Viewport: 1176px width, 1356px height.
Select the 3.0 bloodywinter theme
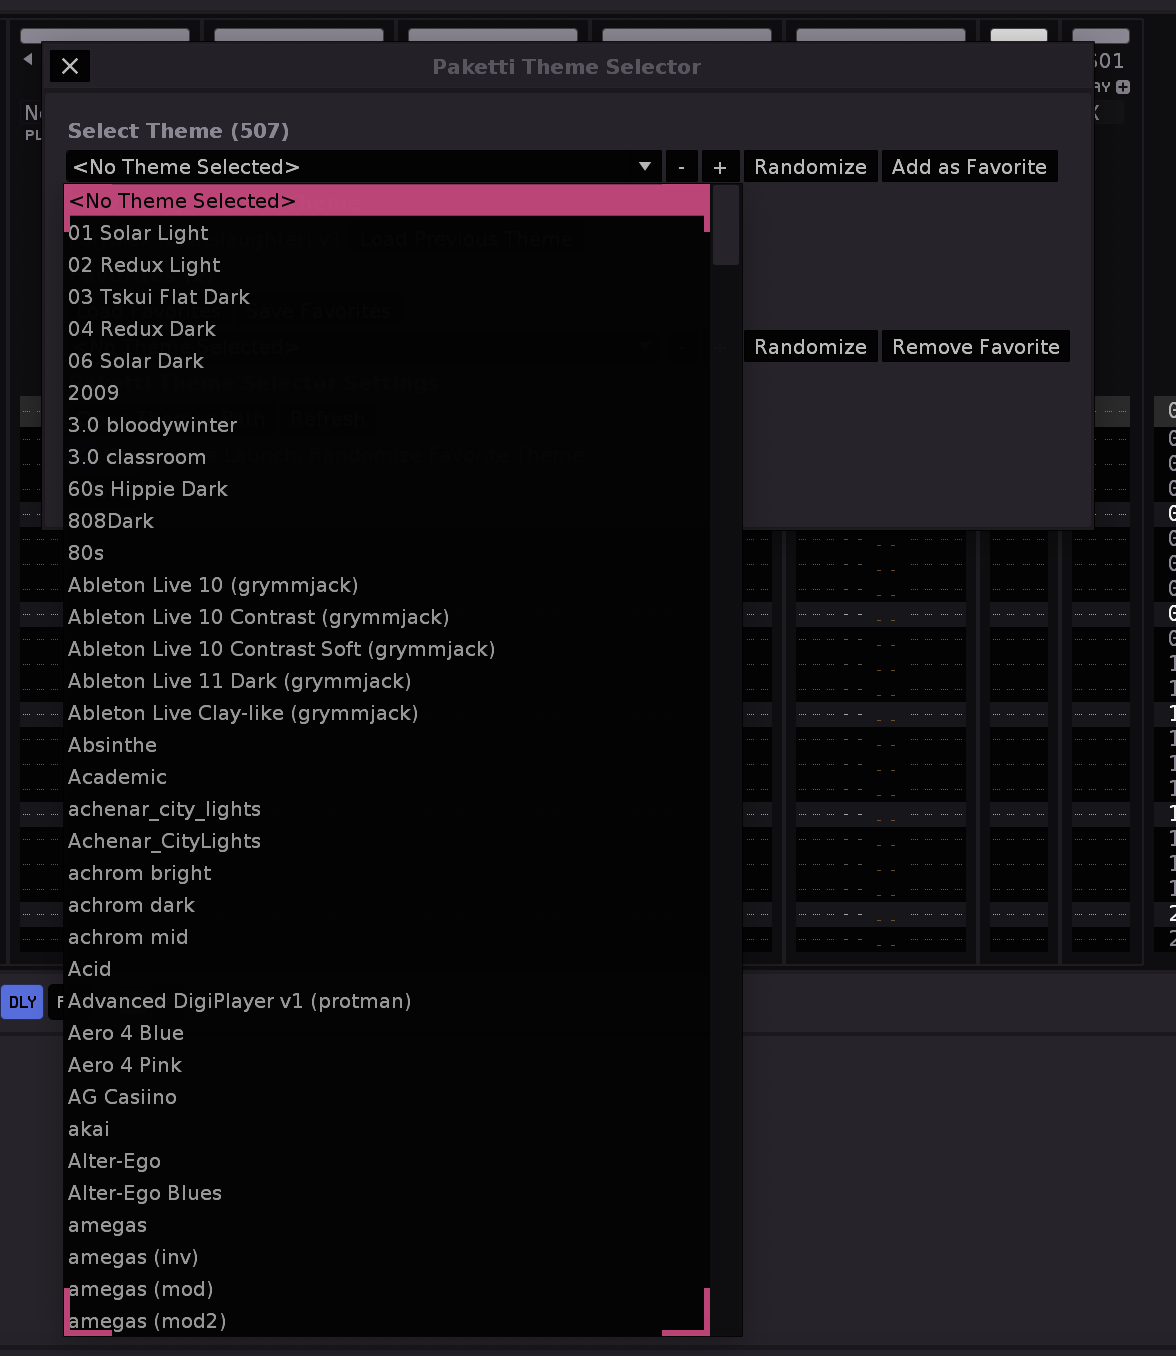coord(152,425)
